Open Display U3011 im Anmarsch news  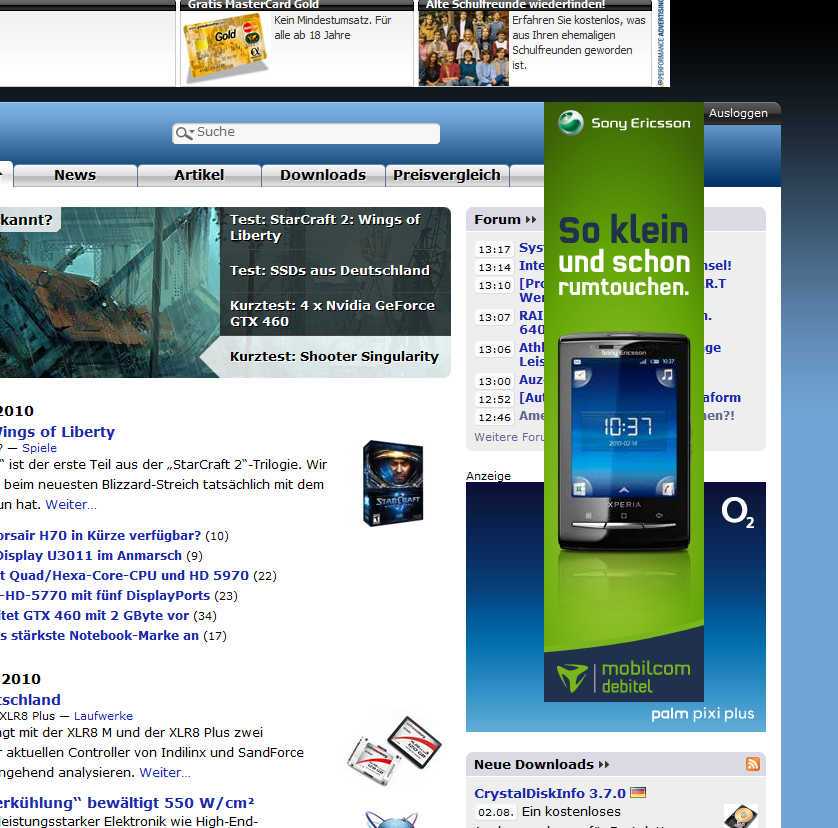click(x=90, y=556)
